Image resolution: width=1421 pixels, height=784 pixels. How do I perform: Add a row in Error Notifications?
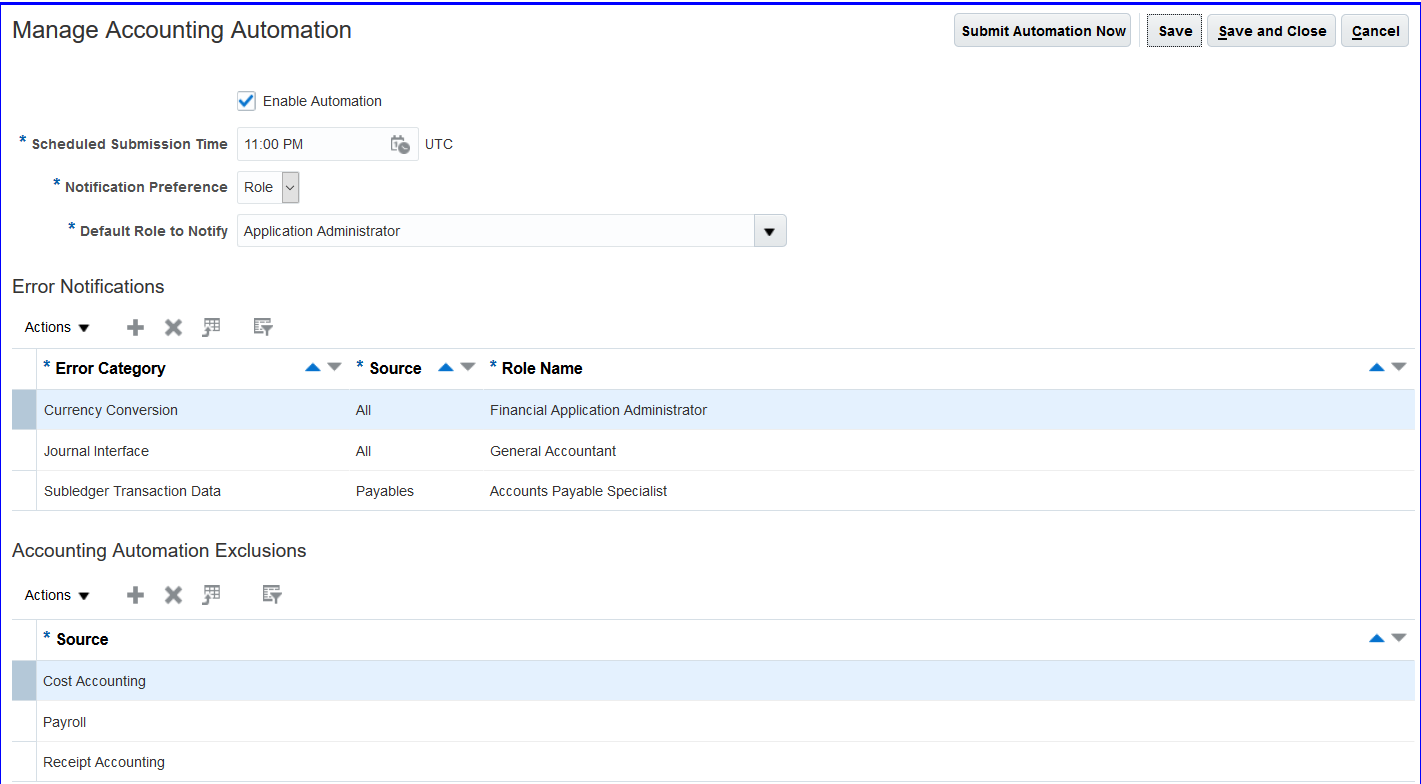(x=135, y=327)
